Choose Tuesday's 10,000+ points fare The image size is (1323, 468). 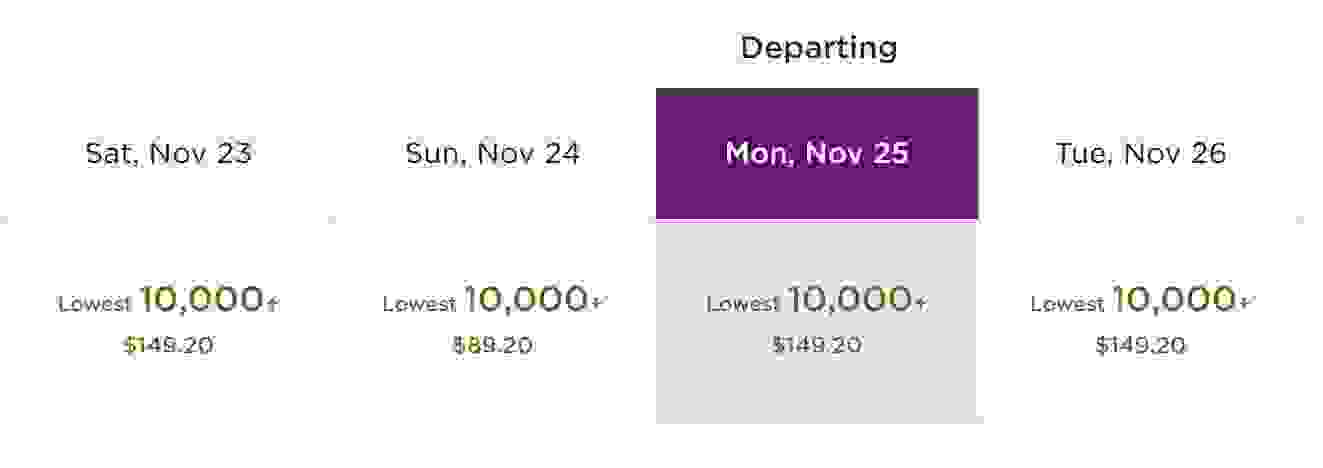(1182, 299)
